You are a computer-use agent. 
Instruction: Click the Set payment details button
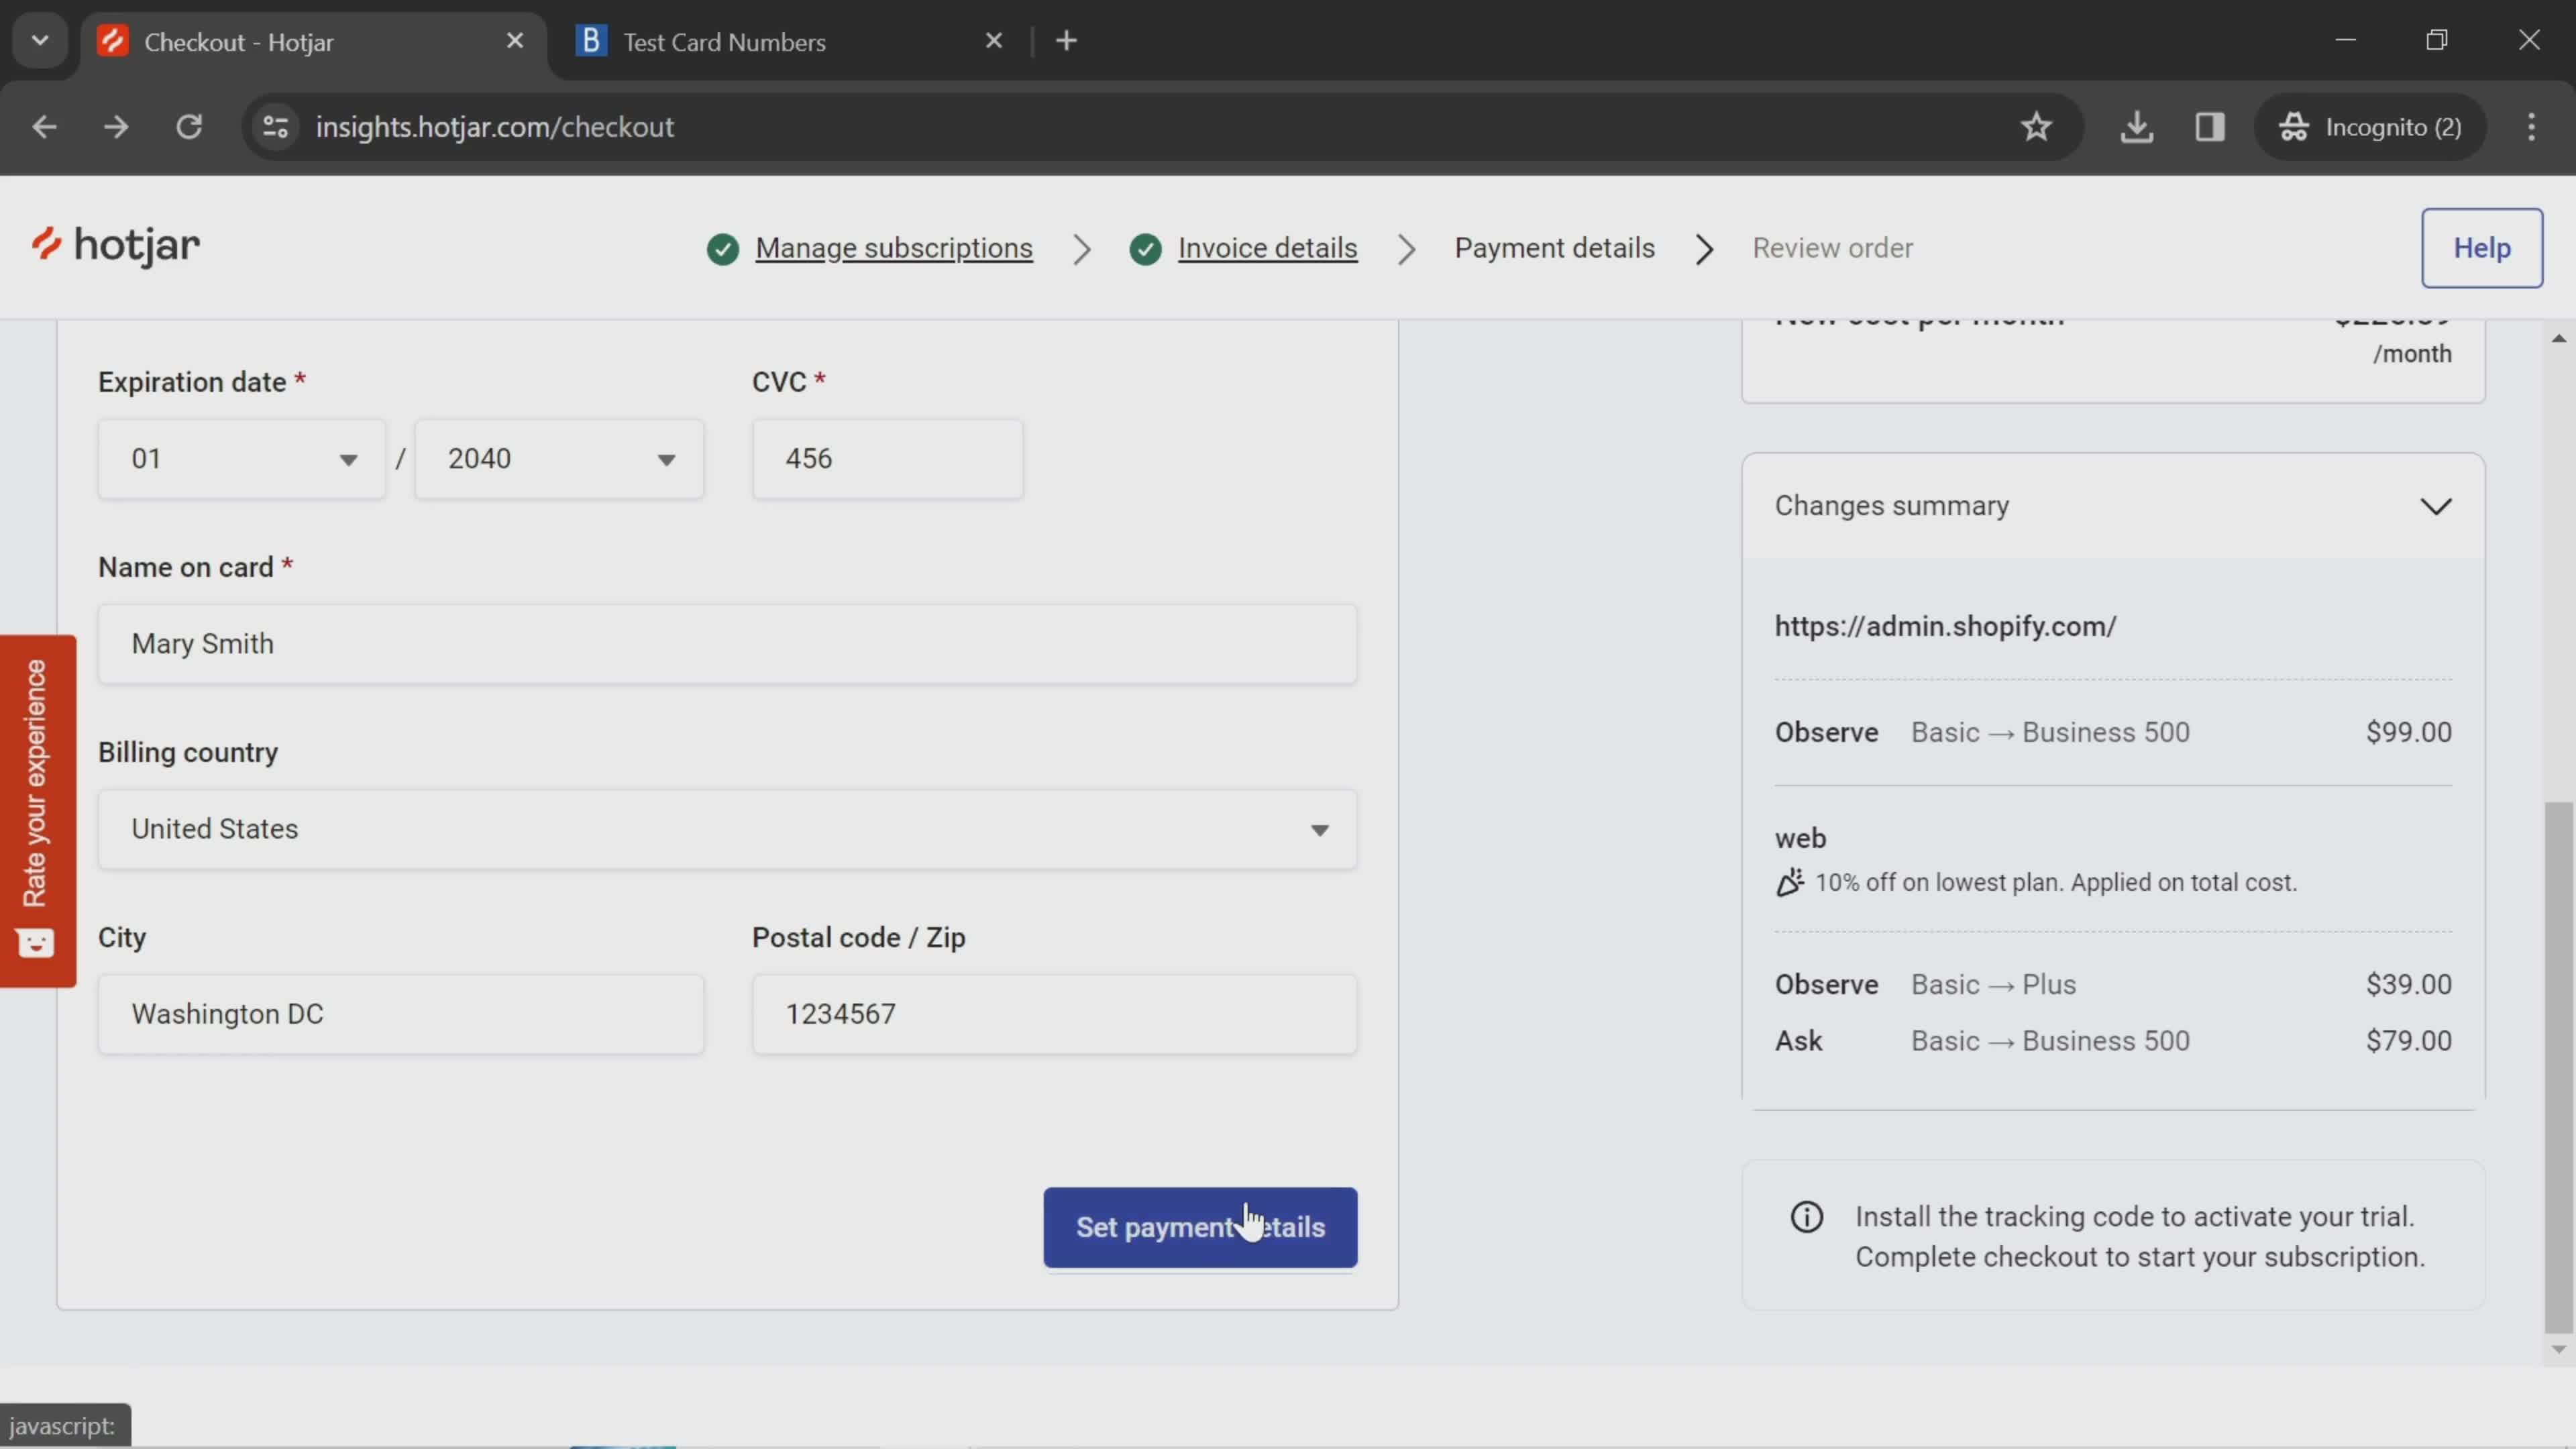(x=1201, y=1226)
